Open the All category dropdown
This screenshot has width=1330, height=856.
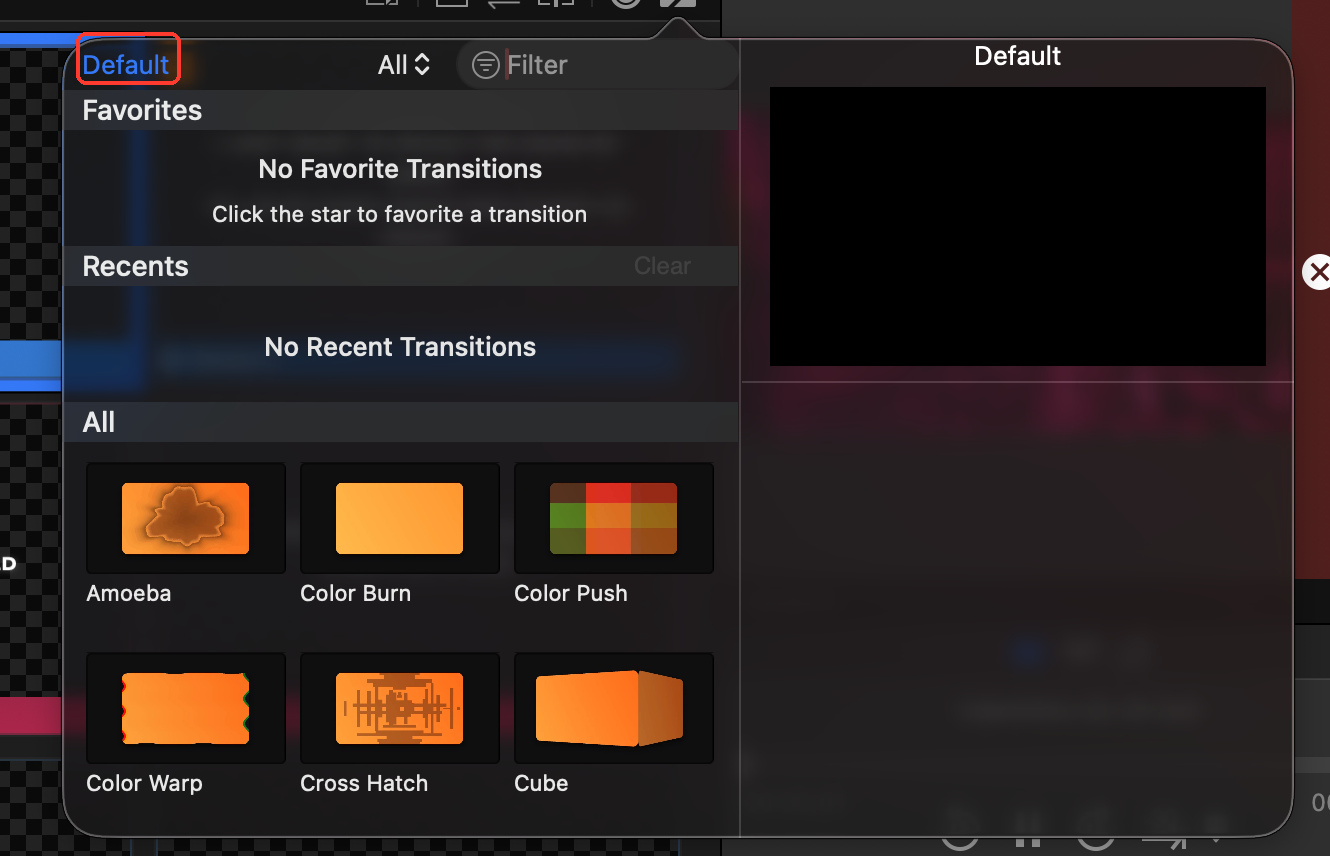click(x=404, y=65)
